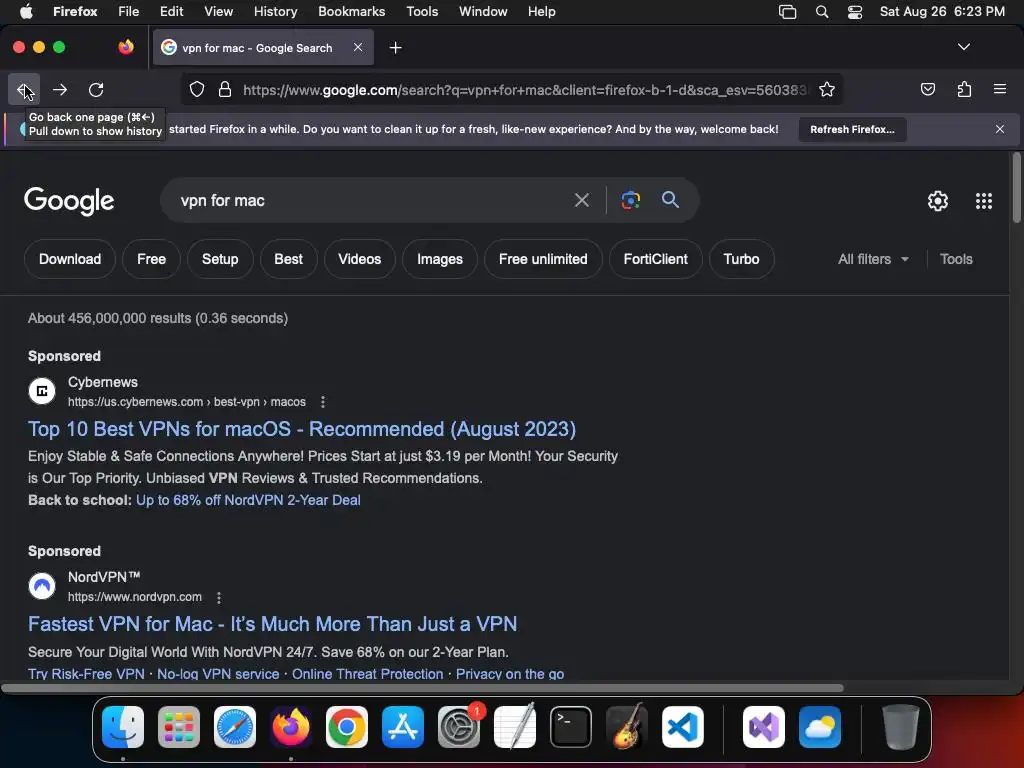Viewport: 1024px width, 768px height.
Task: Open Terminal from the Dock
Action: point(571,726)
